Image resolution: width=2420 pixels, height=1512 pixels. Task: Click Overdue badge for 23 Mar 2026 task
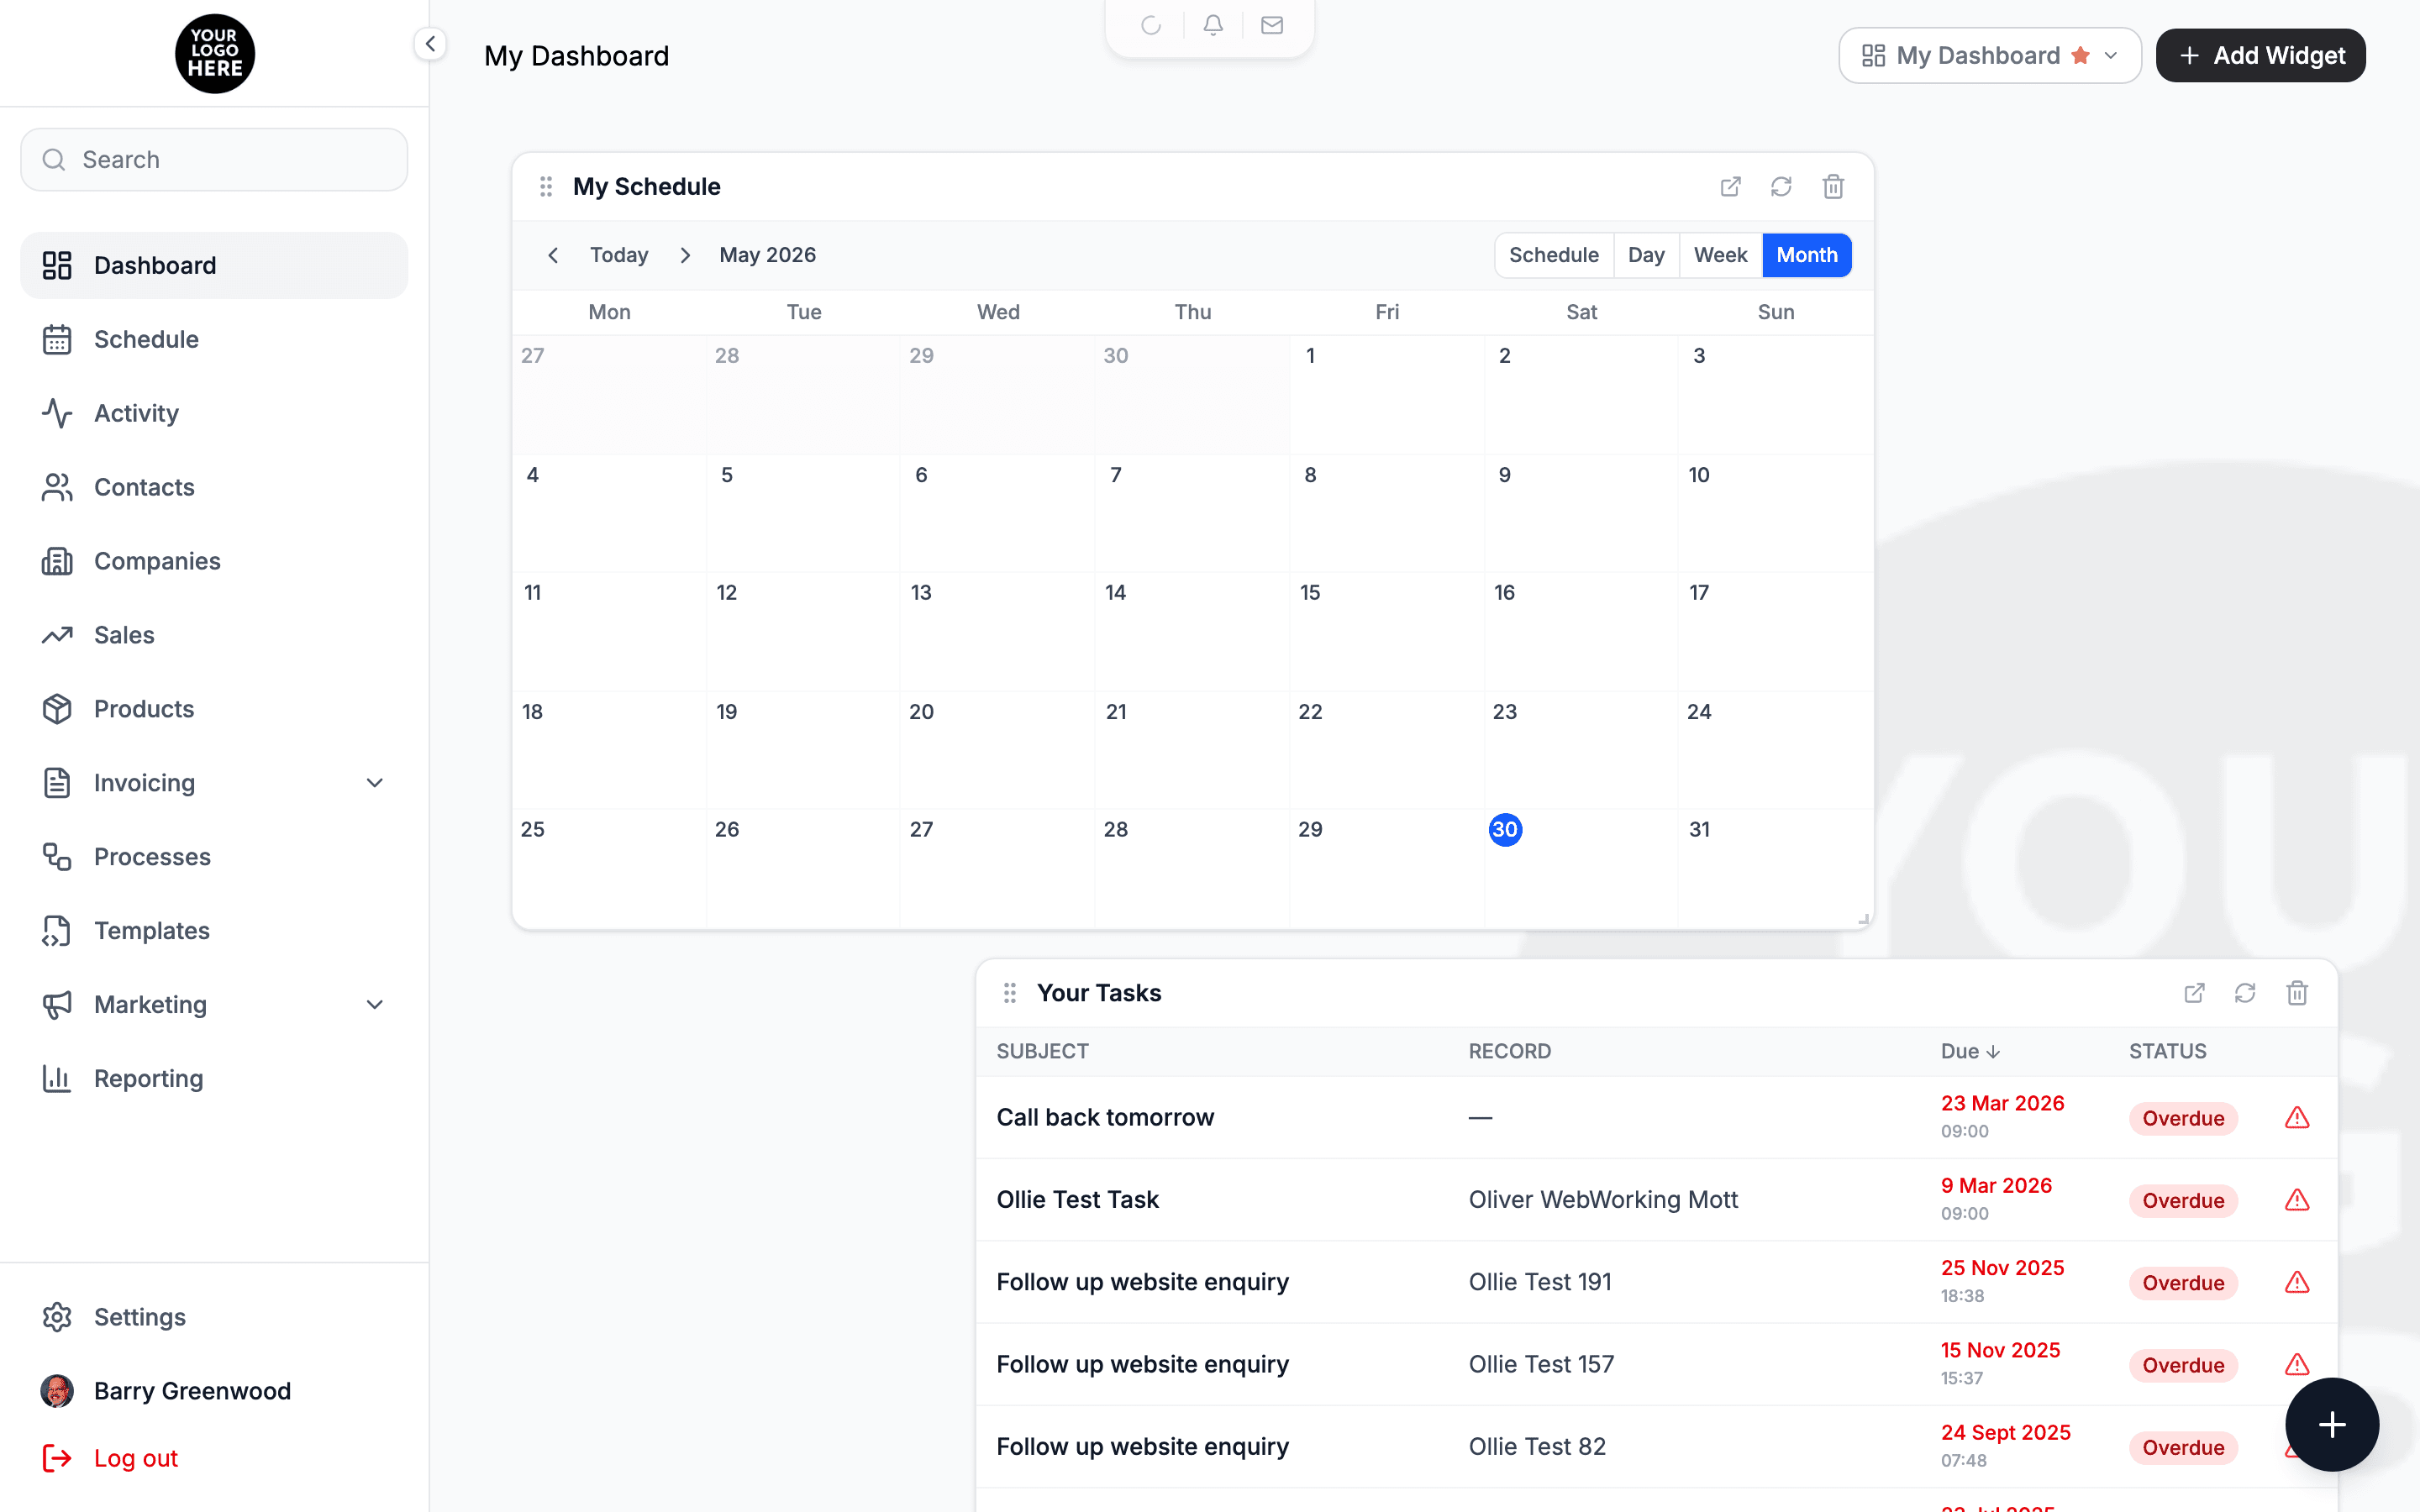pyautogui.click(x=2183, y=1118)
